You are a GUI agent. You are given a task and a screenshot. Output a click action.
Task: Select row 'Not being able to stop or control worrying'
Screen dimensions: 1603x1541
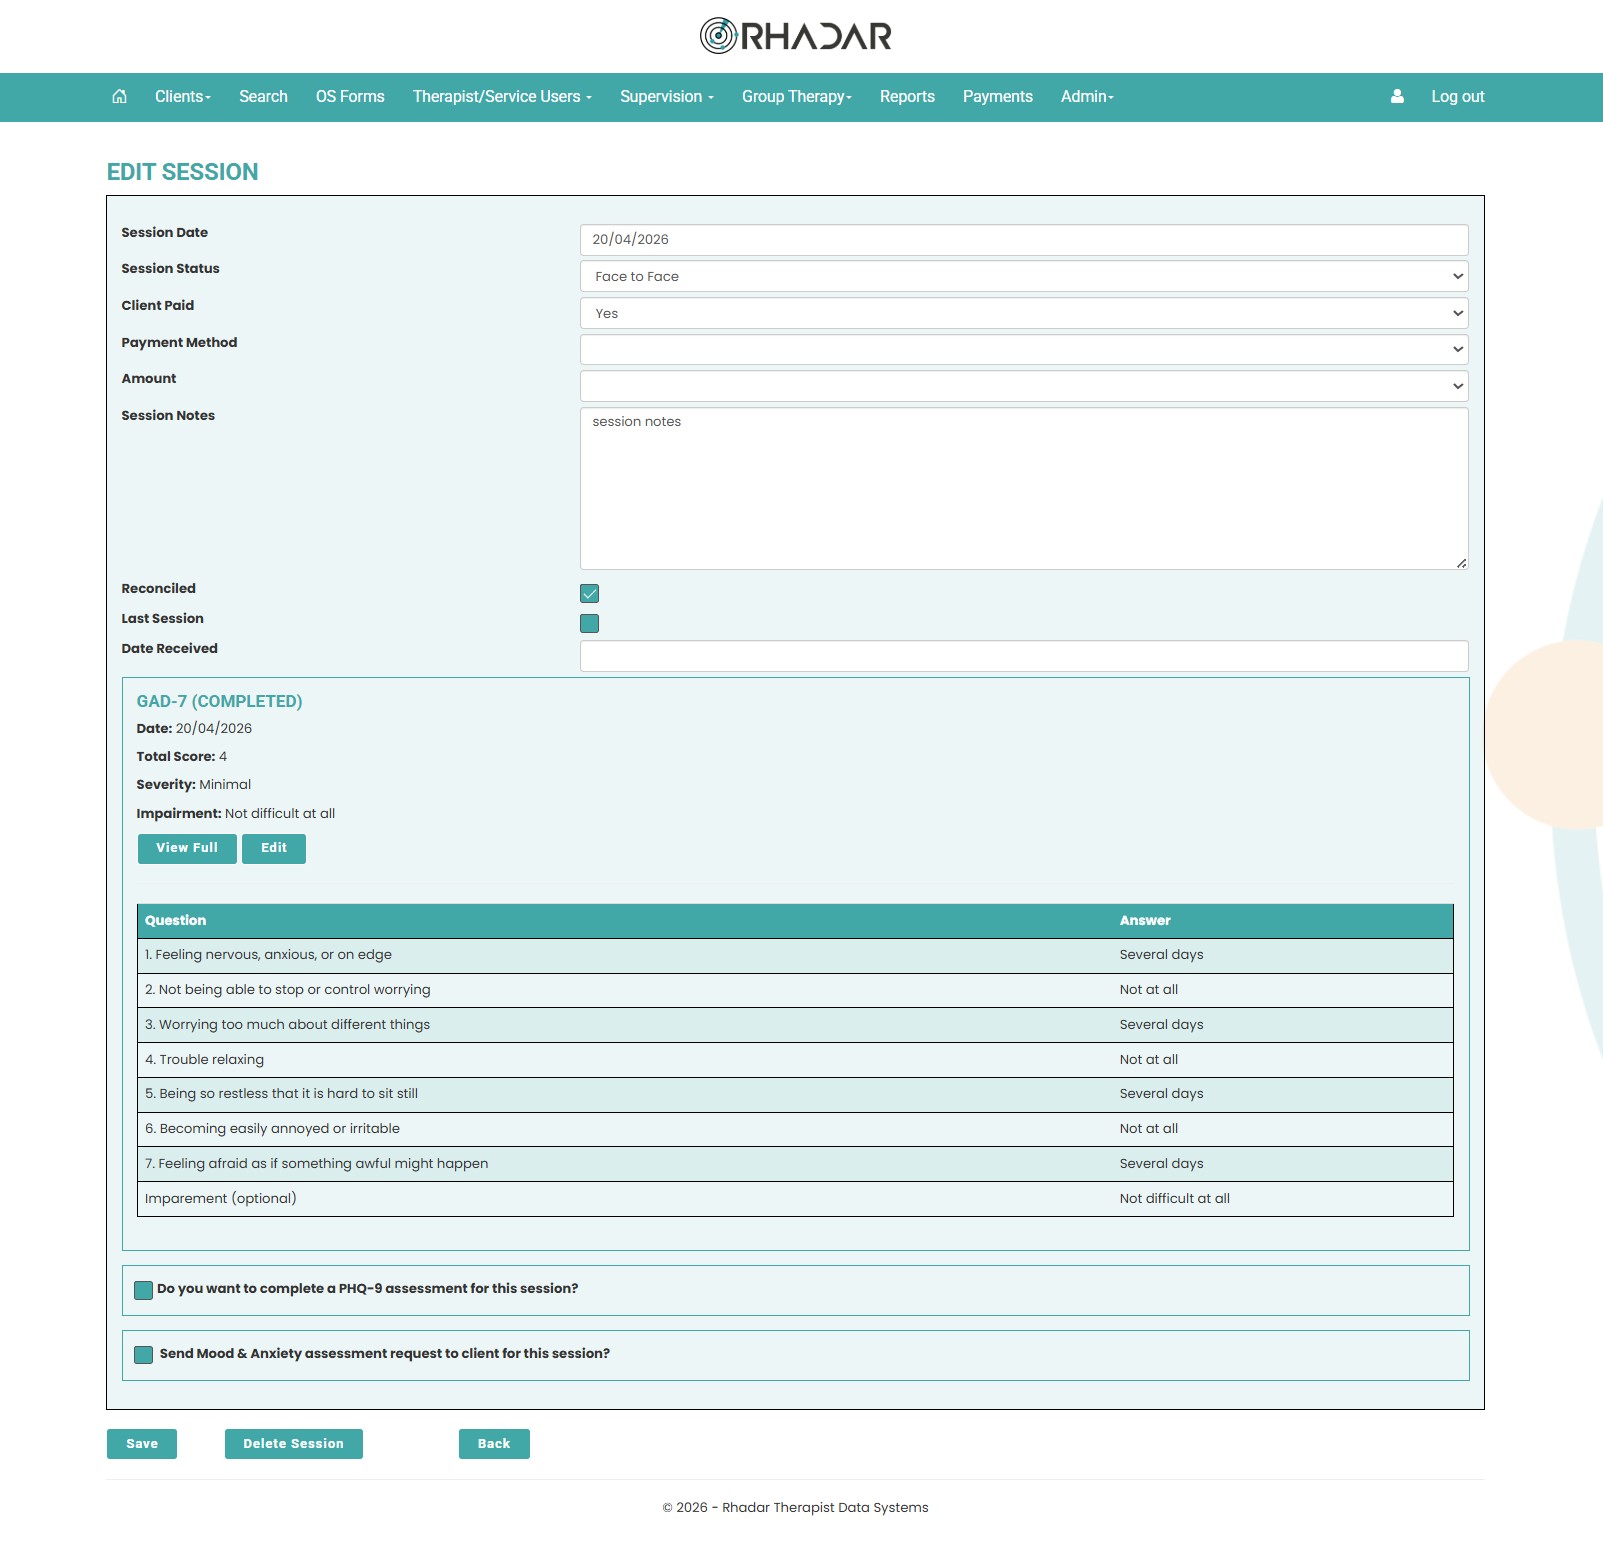pyautogui.click(x=795, y=990)
